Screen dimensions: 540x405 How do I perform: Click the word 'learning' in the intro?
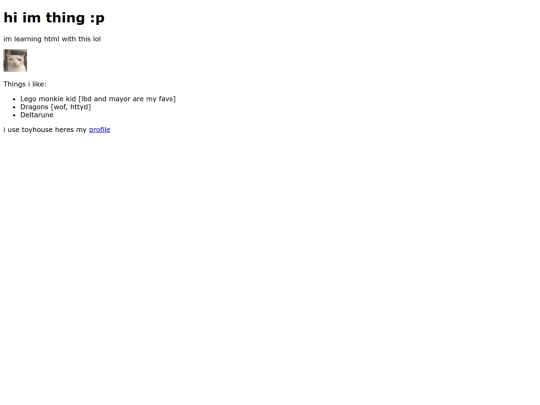(x=28, y=39)
